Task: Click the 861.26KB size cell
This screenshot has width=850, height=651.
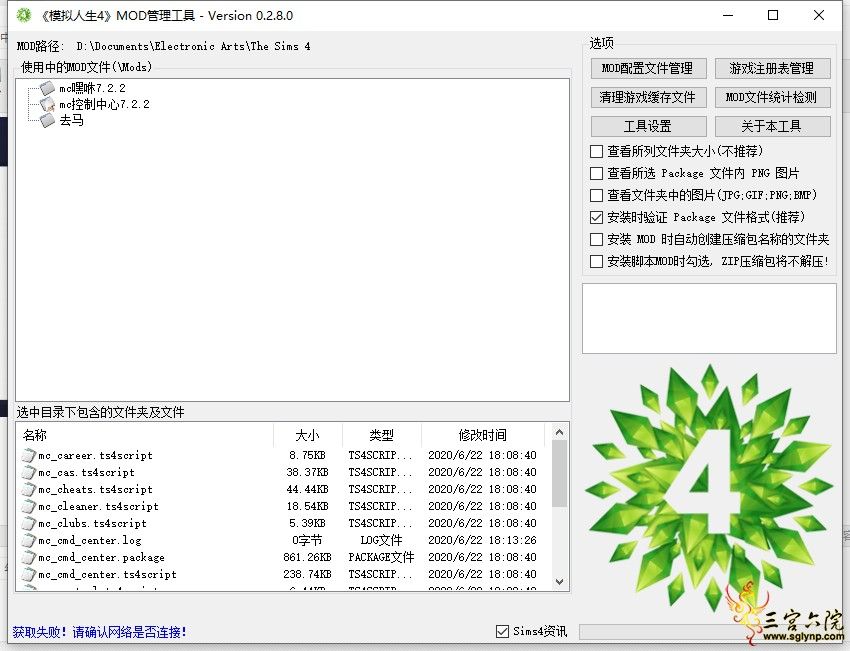Action: click(x=307, y=557)
